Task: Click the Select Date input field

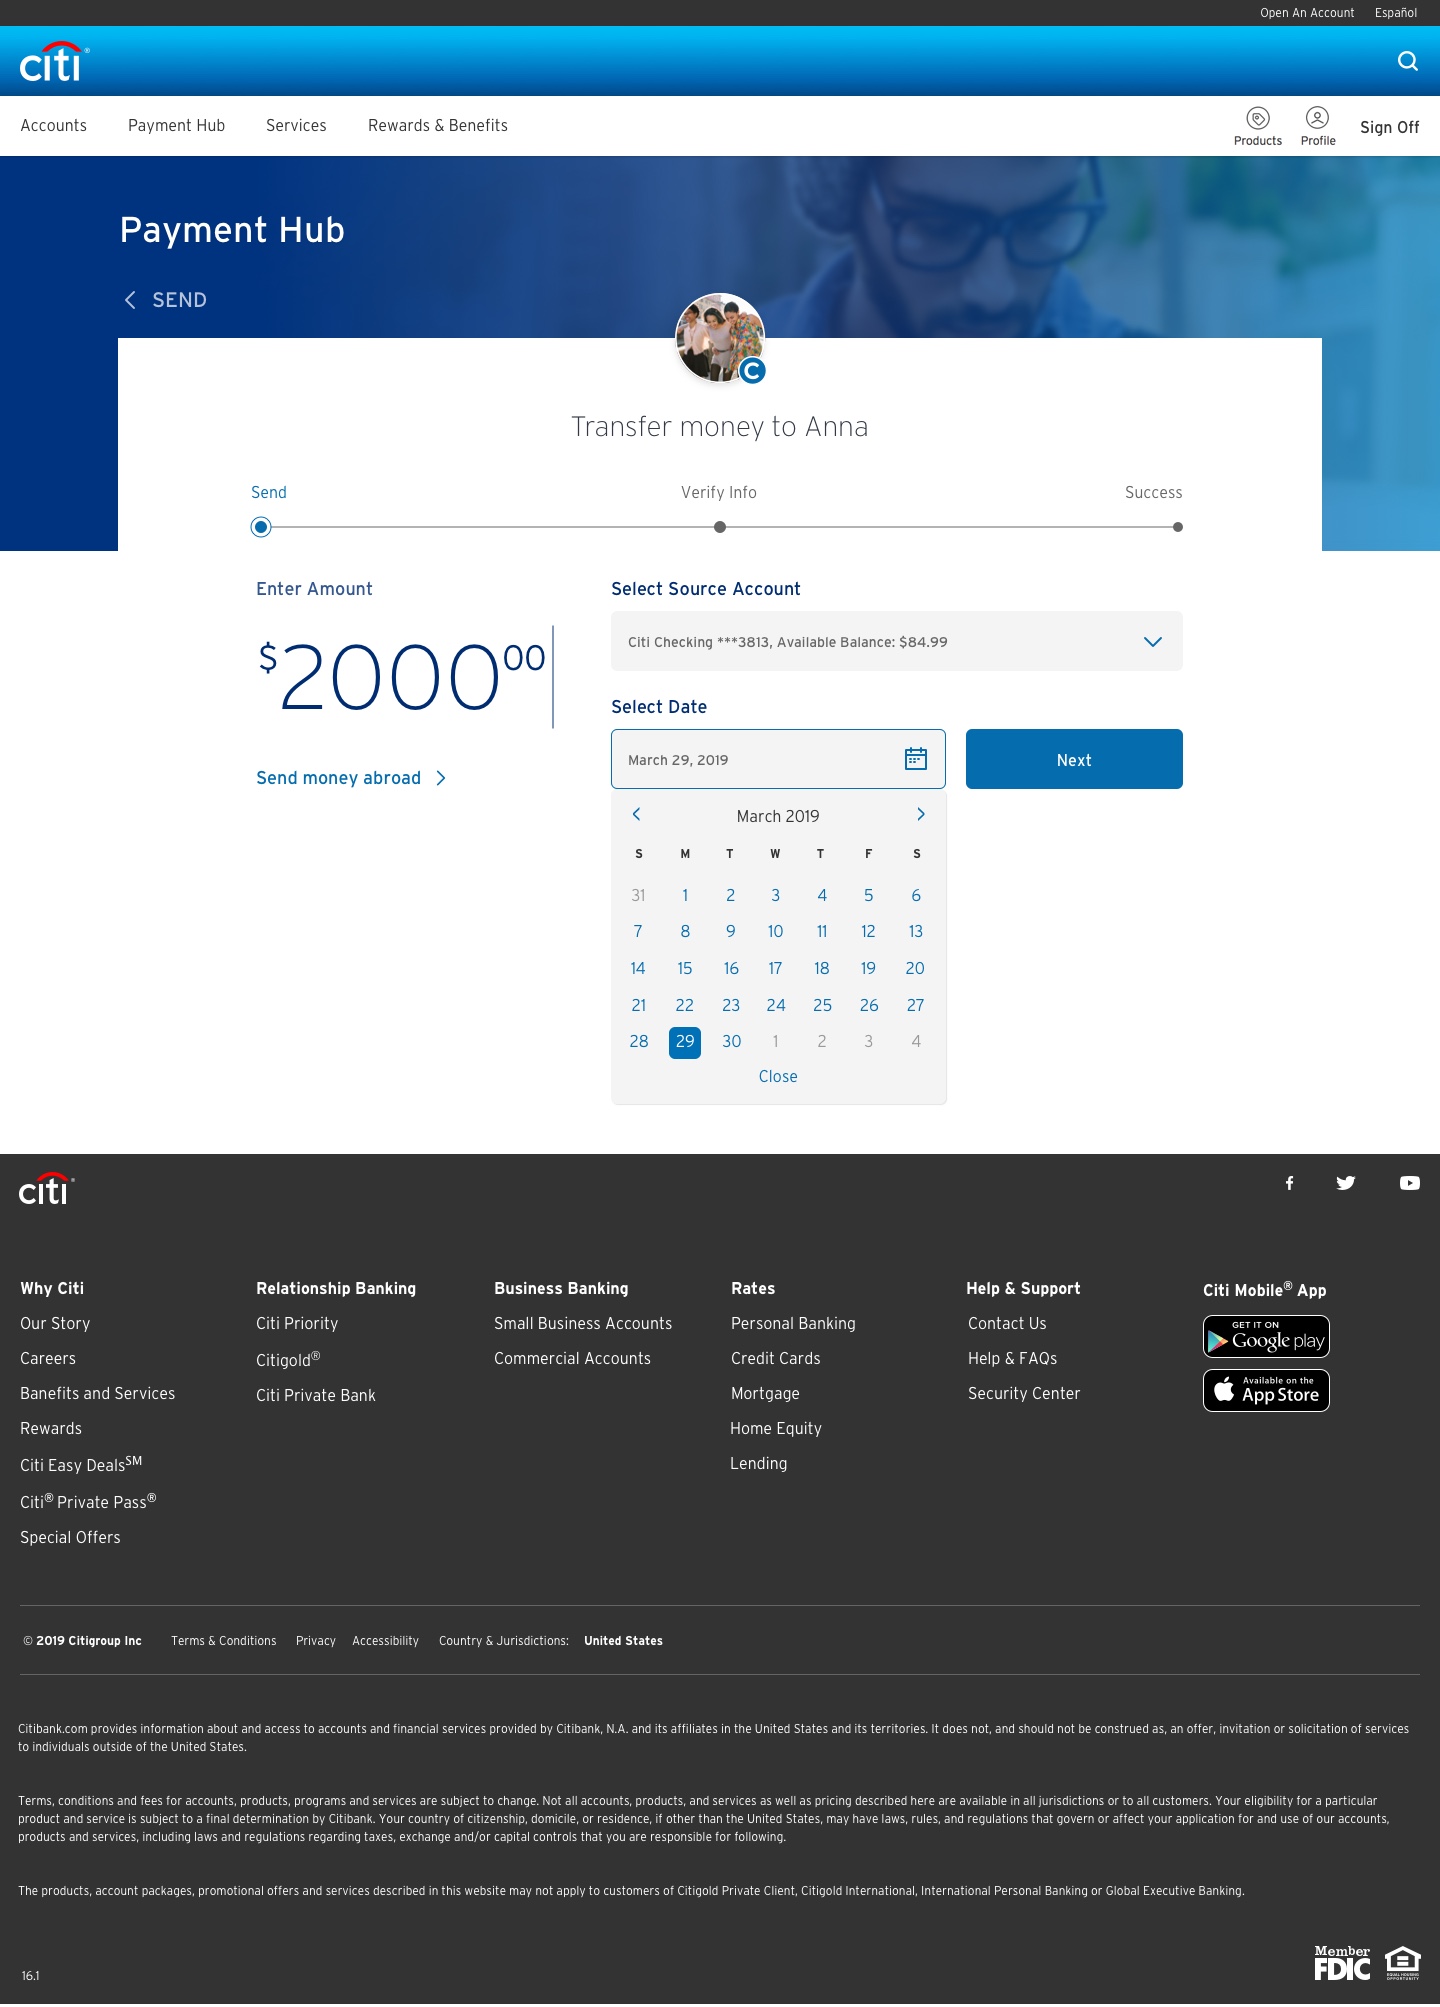Action: 778,759
